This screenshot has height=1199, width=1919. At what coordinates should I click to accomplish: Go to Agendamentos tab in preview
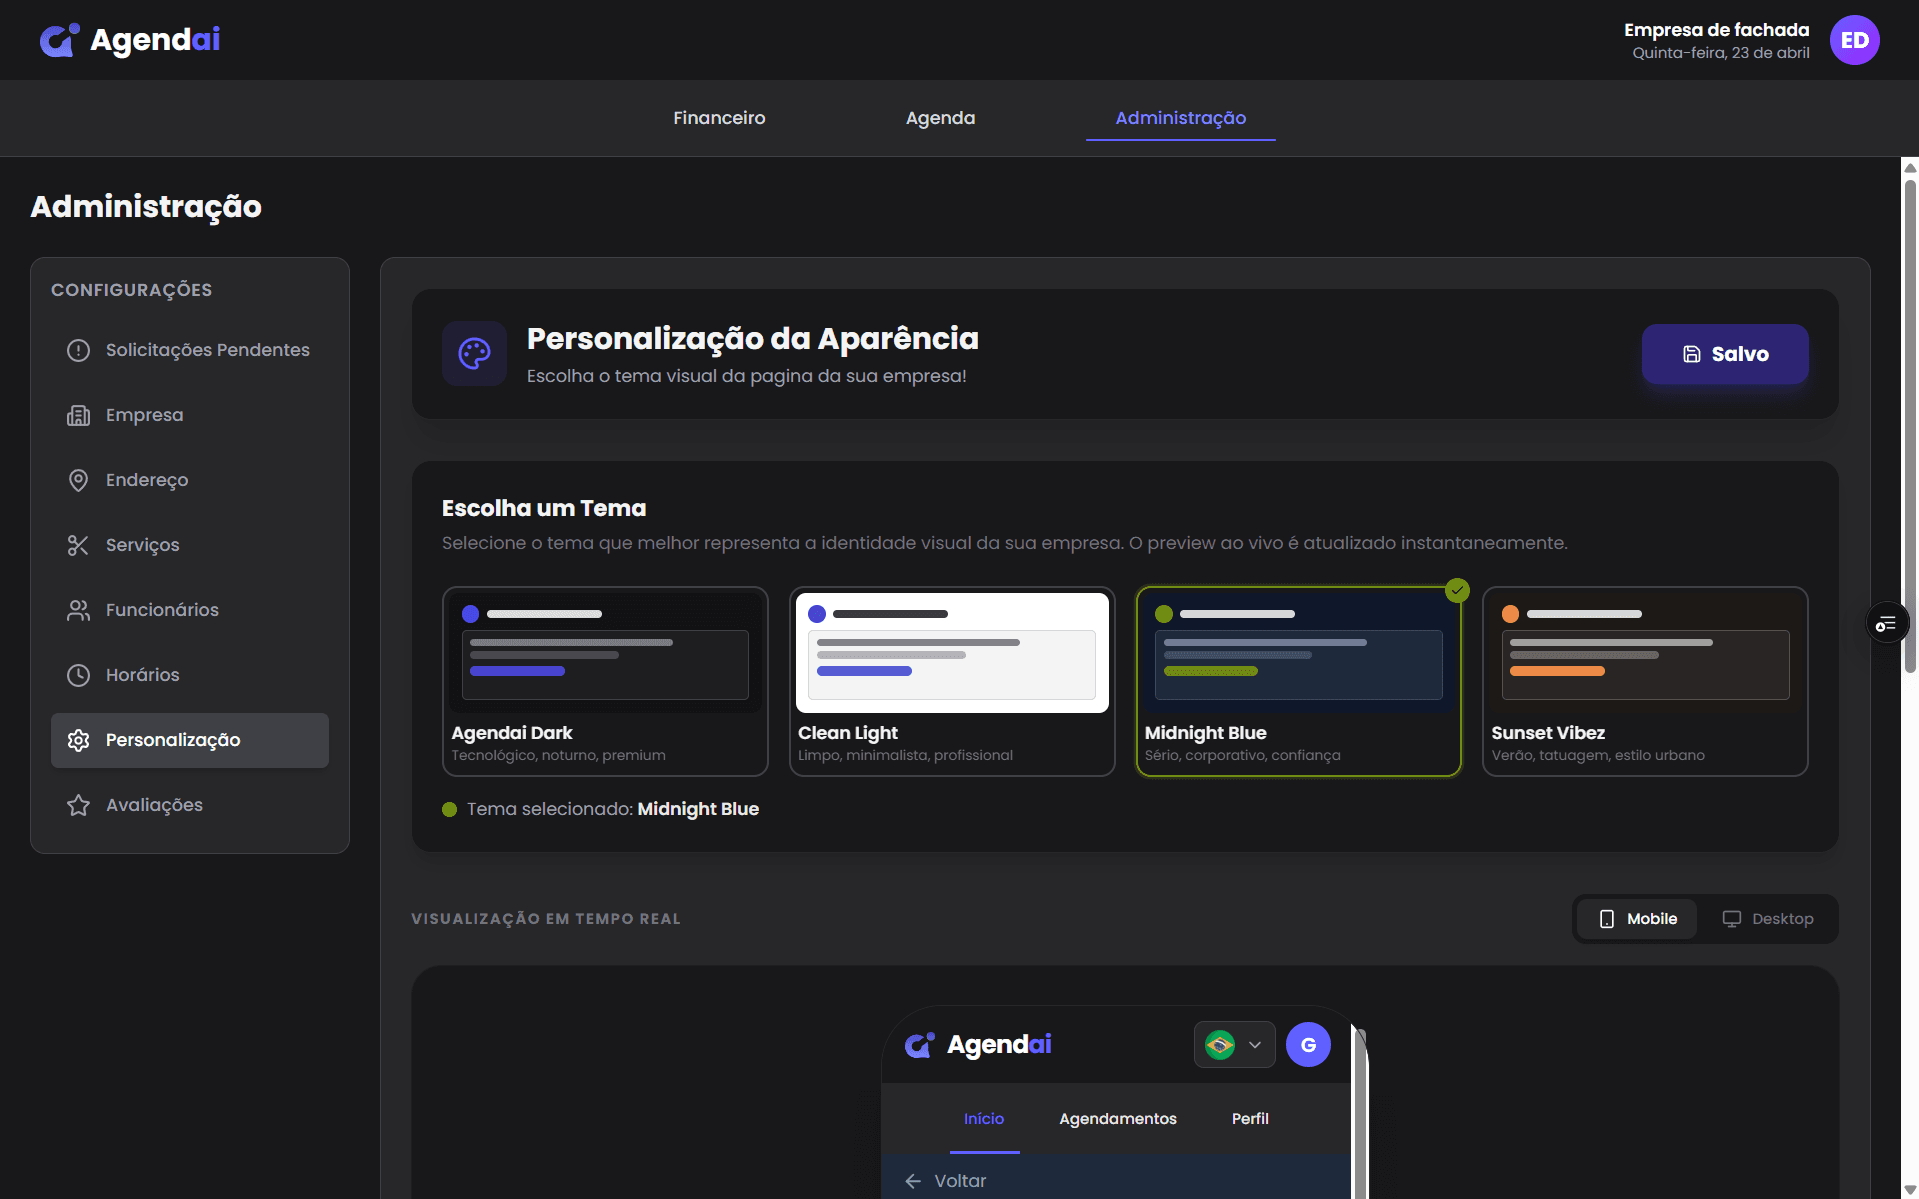pyautogui.click(x=1117, y=1119)
